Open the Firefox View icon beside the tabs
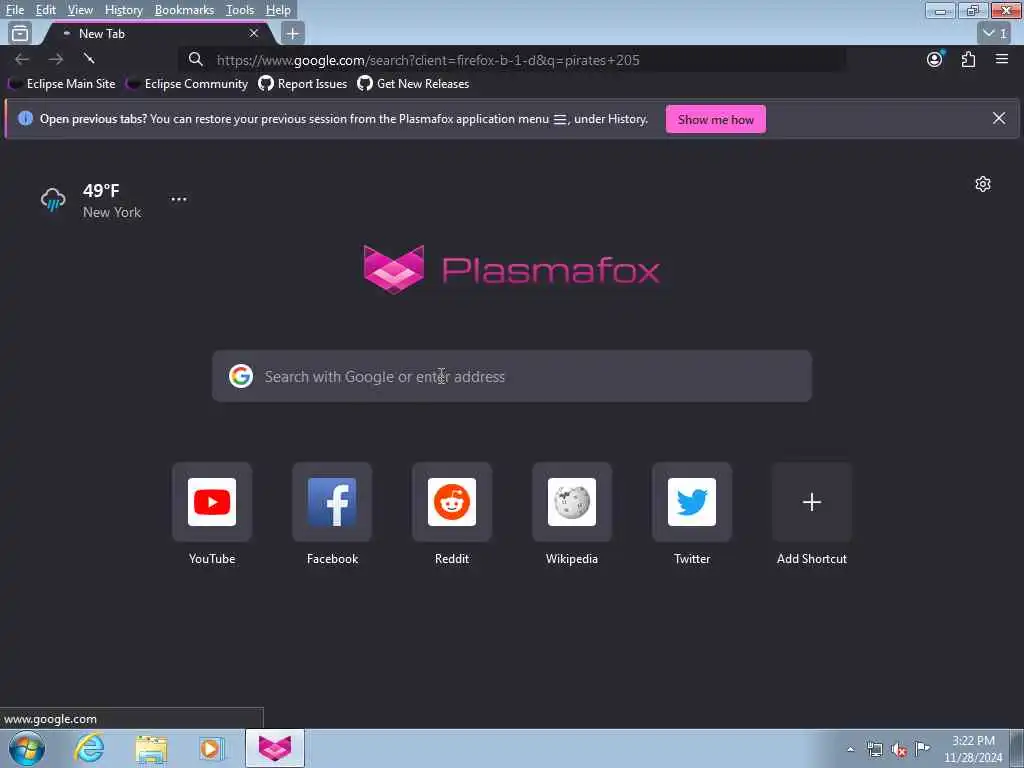The width and height of the screenshot is (1024, 768). click(20, 33)
